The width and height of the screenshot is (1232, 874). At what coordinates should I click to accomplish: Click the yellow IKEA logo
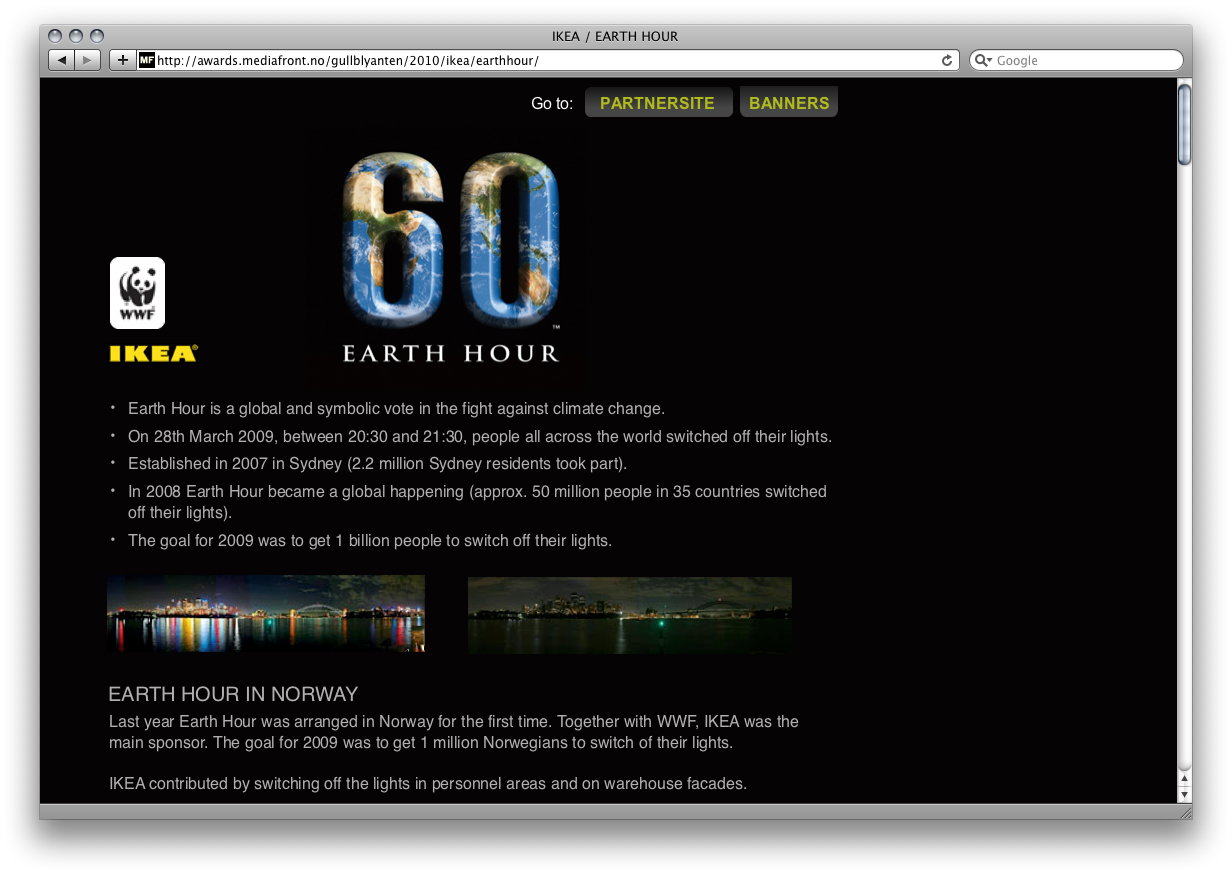tap(153, 353)
